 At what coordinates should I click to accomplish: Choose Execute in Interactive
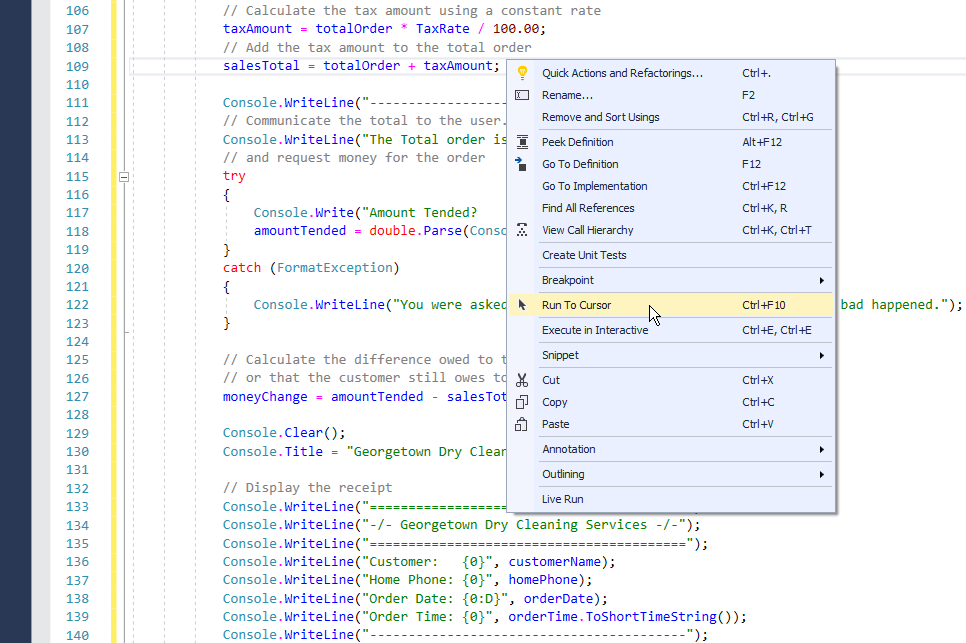pos(671,330)
